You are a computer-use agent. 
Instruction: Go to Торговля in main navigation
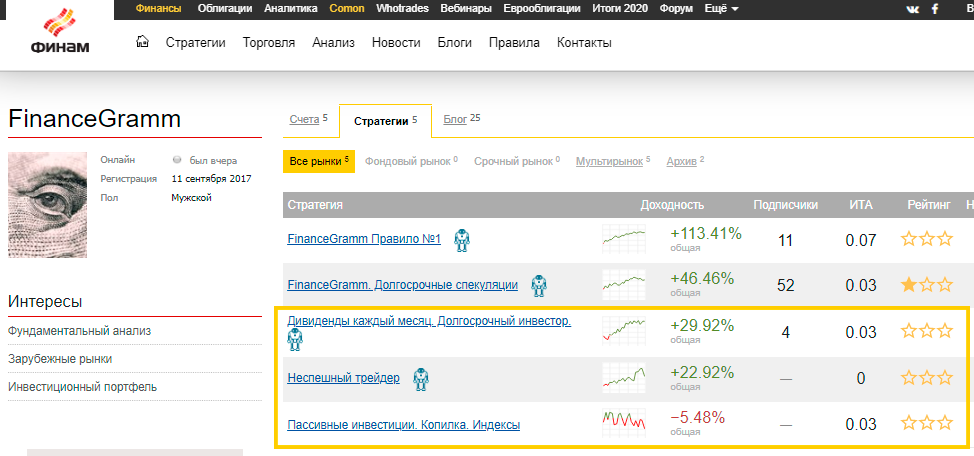[269, 43]
